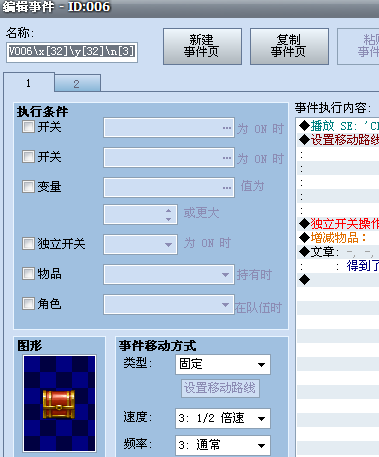The width and height of the screenshot is (379, 457).
Task: Select the 独立开关操作 command line
Action: pyautogui.click(x=338, y=224)
